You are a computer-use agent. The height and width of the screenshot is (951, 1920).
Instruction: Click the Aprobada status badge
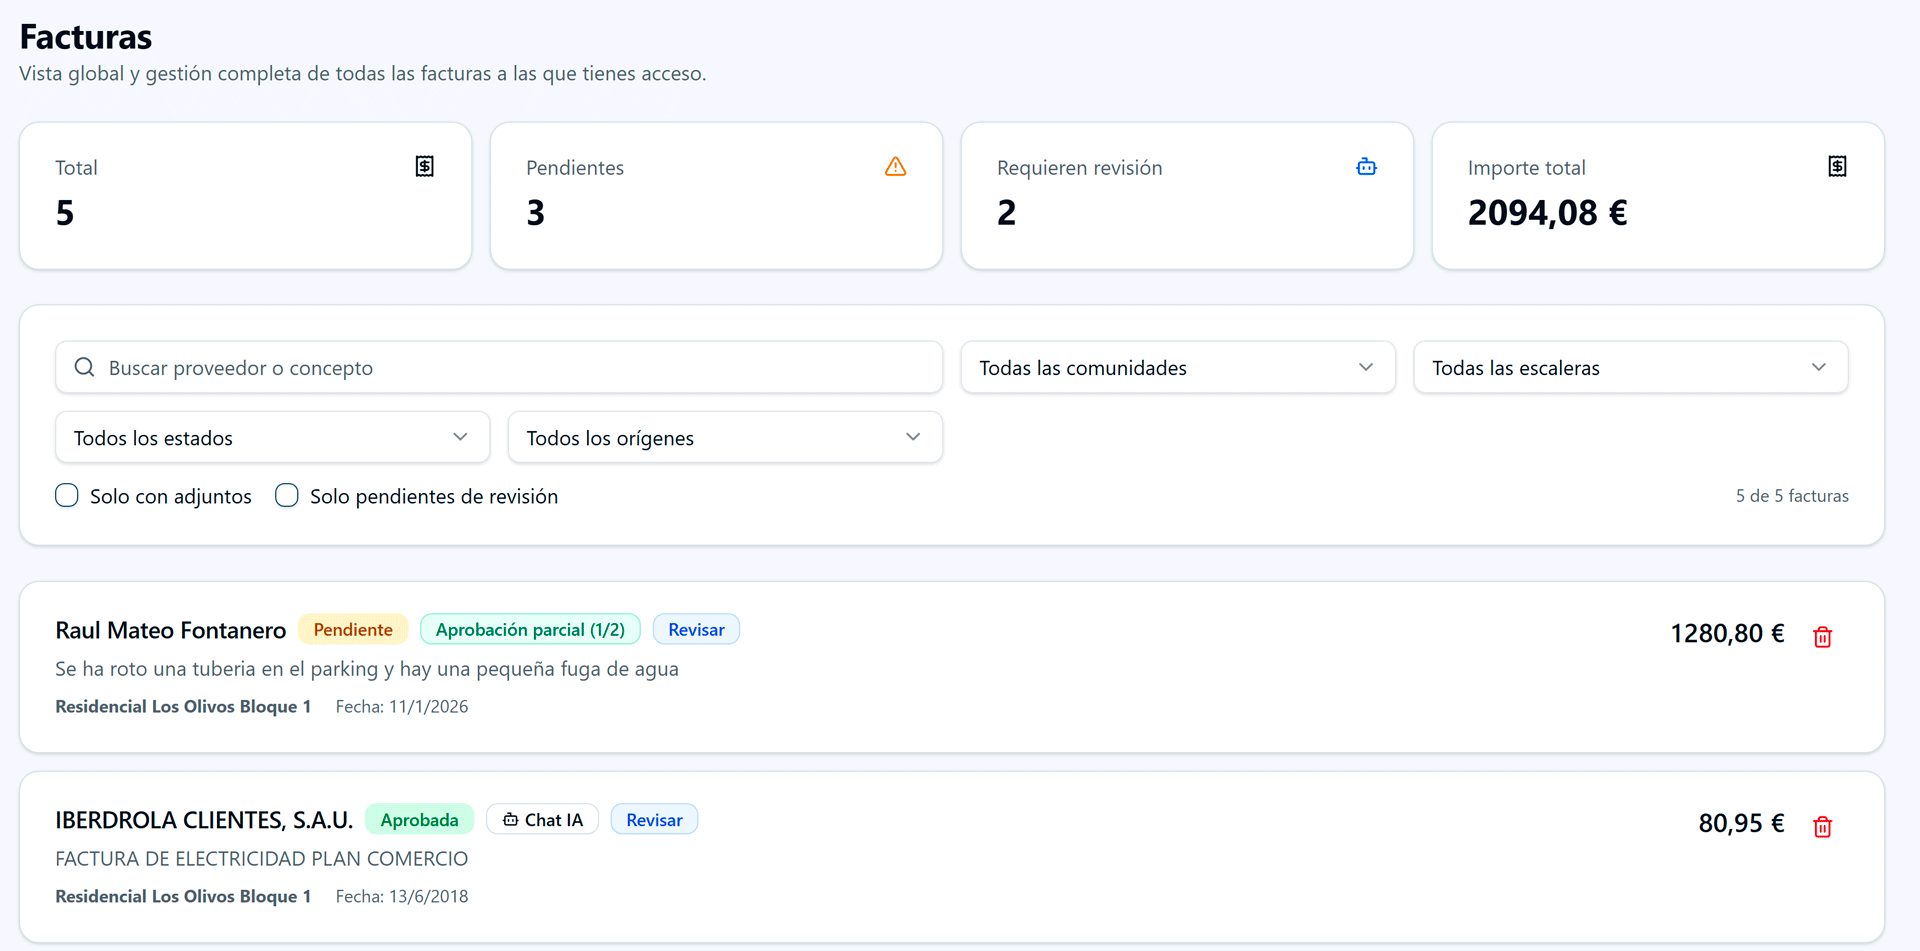(419, 819)
